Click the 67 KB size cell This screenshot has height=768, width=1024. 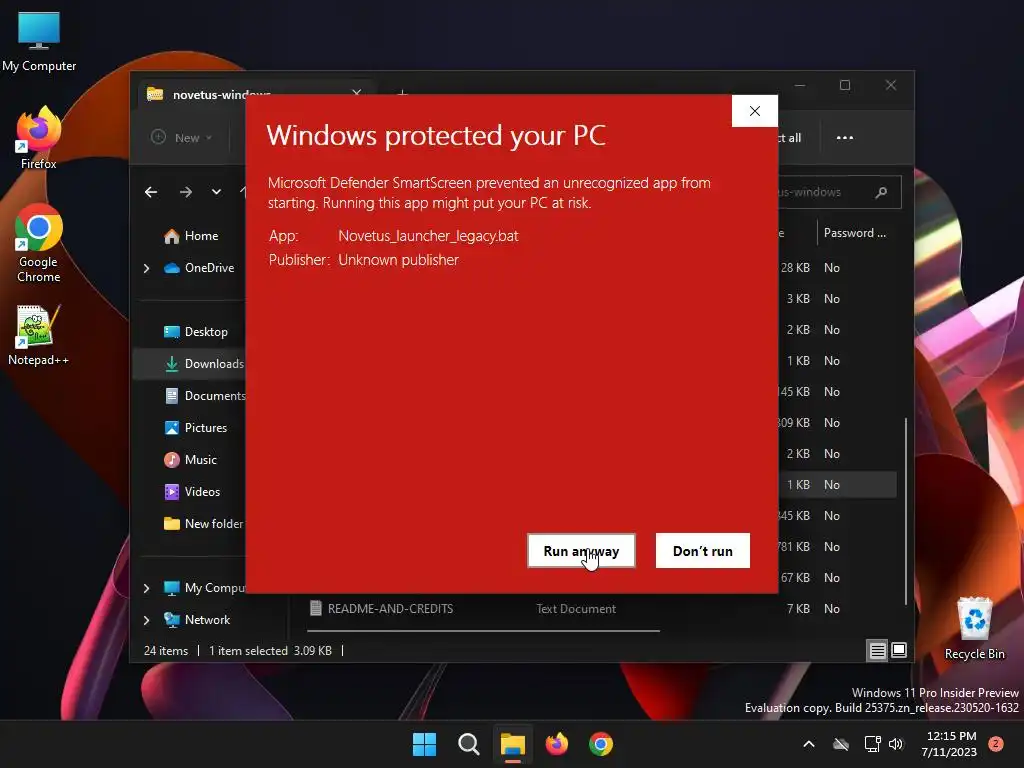pyautogui.click(x=795, y=578)
